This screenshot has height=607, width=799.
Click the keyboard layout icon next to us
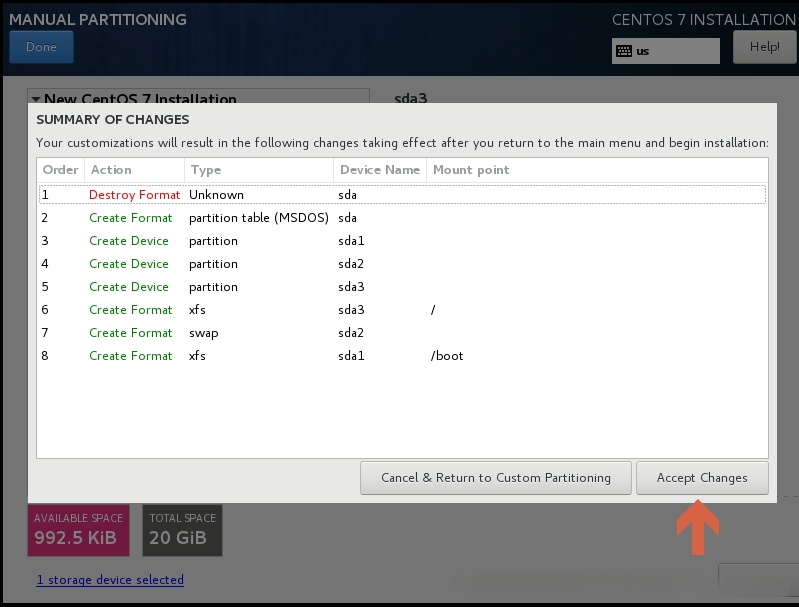pyautogui.click(x=624, y=51)
